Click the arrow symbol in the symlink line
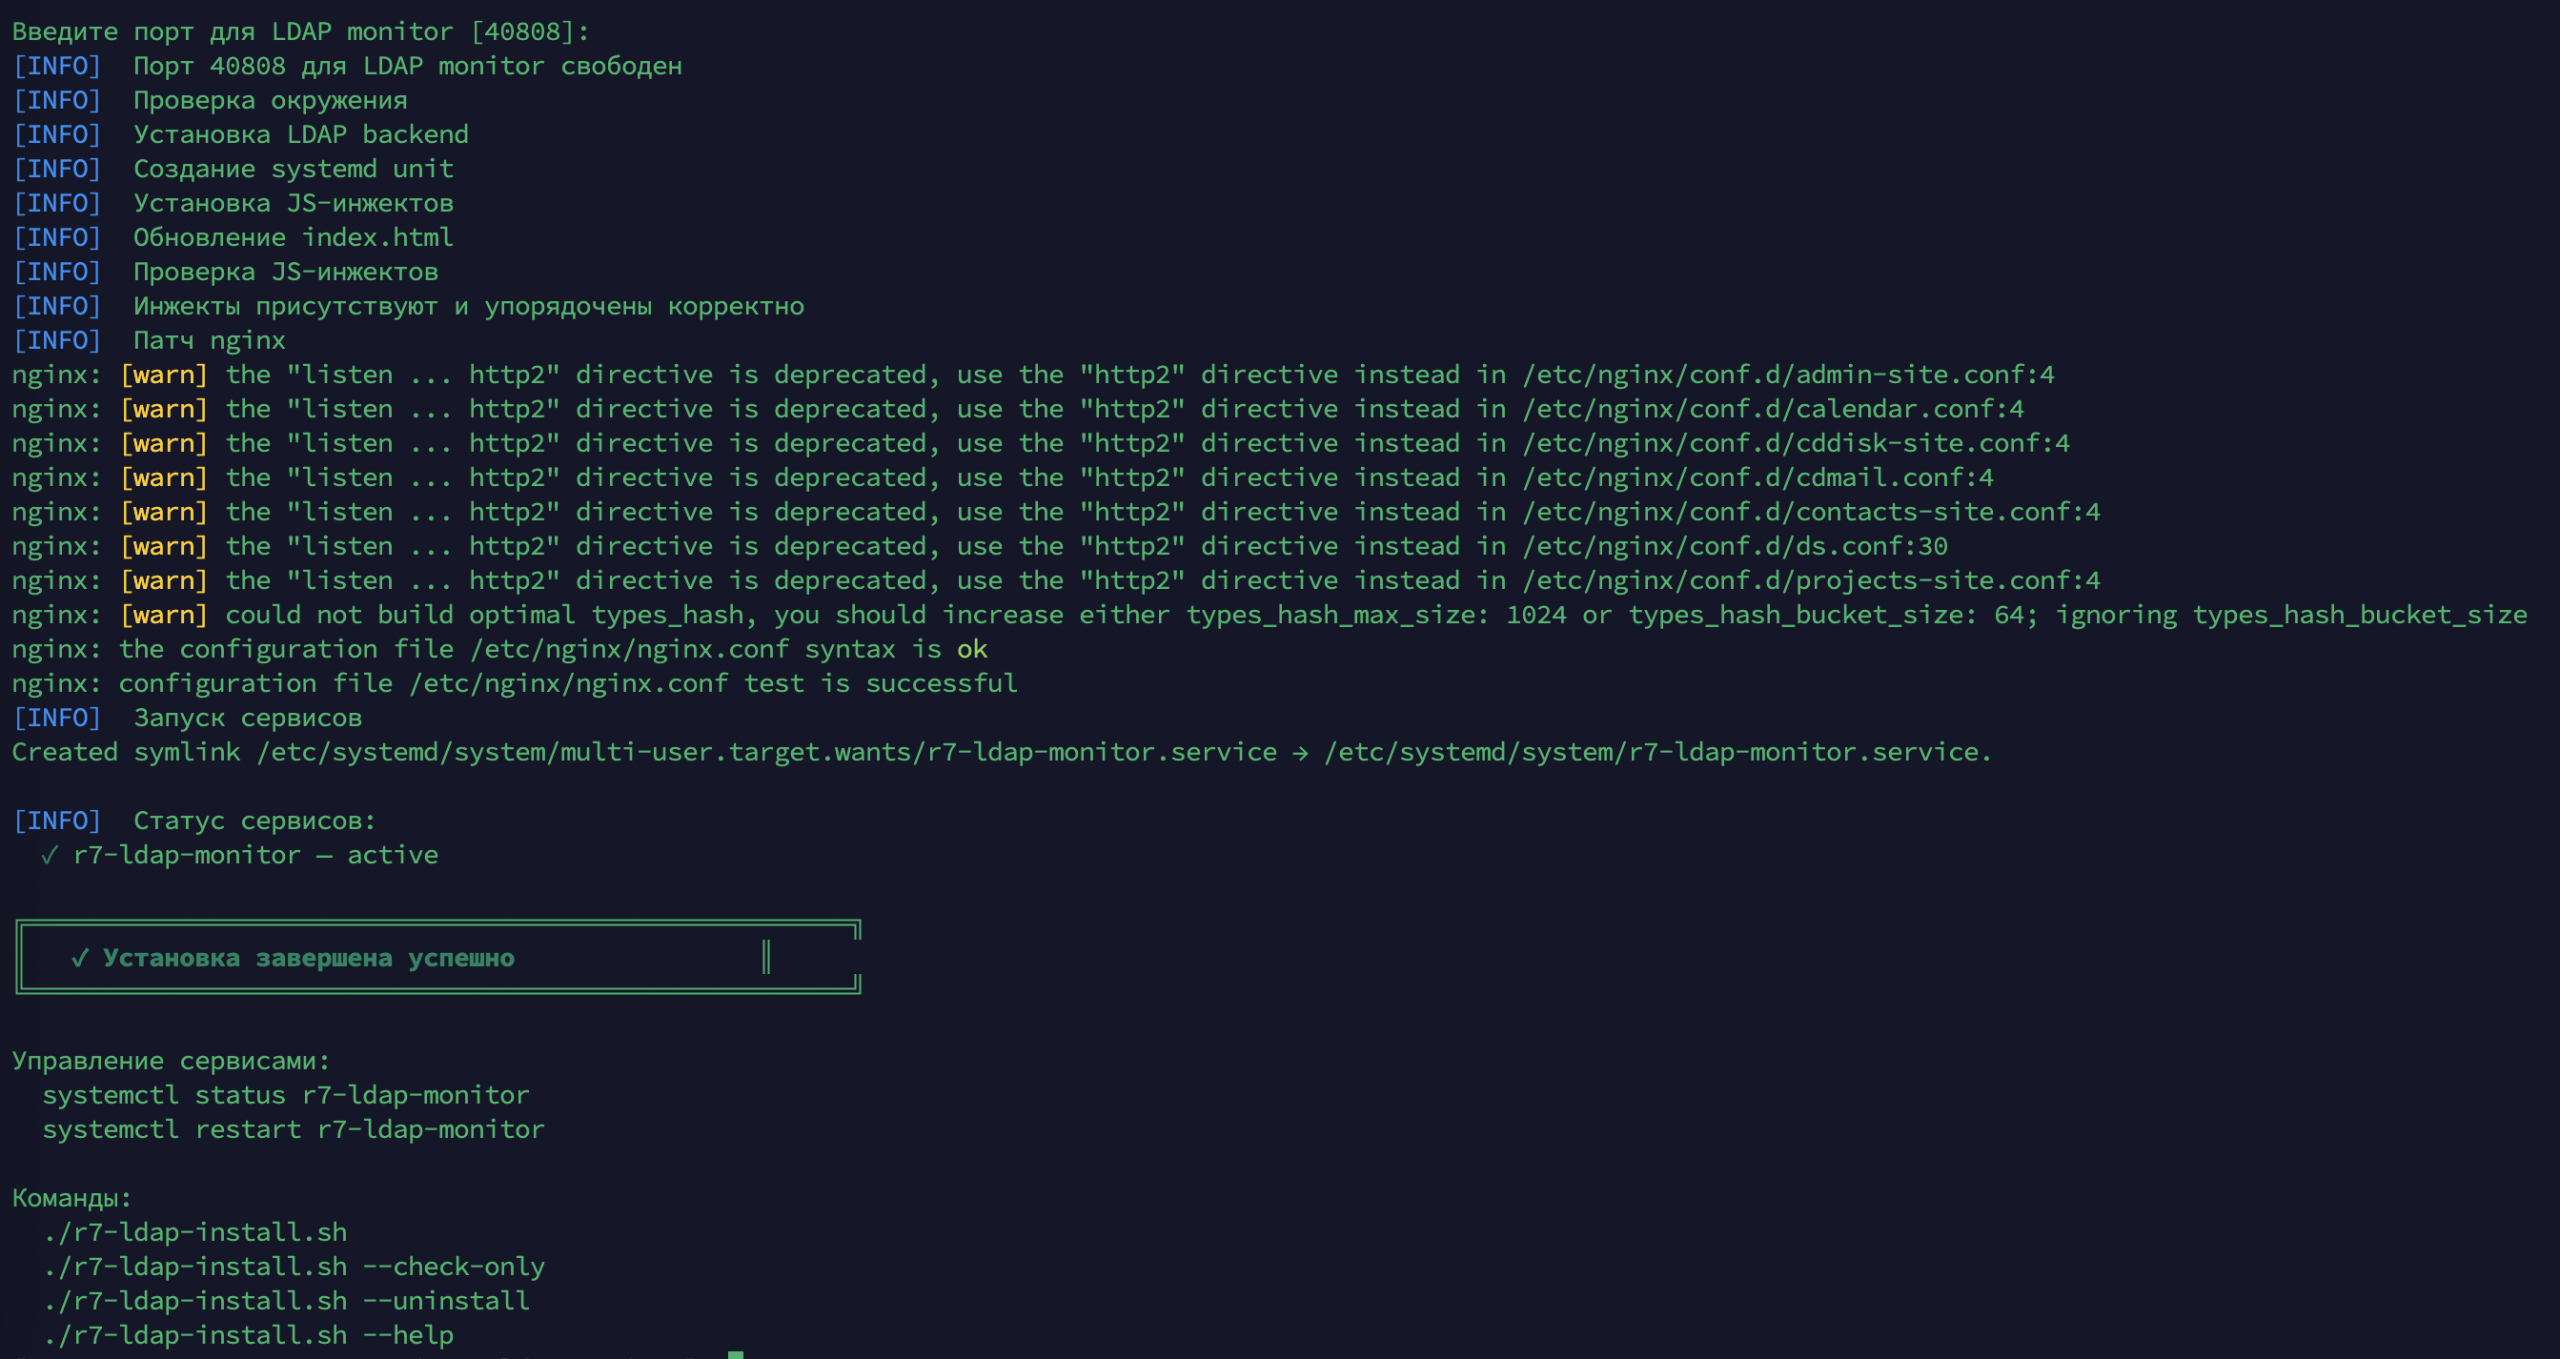This screenshot has width=2560, height=1359. (x=1301, y=751)
